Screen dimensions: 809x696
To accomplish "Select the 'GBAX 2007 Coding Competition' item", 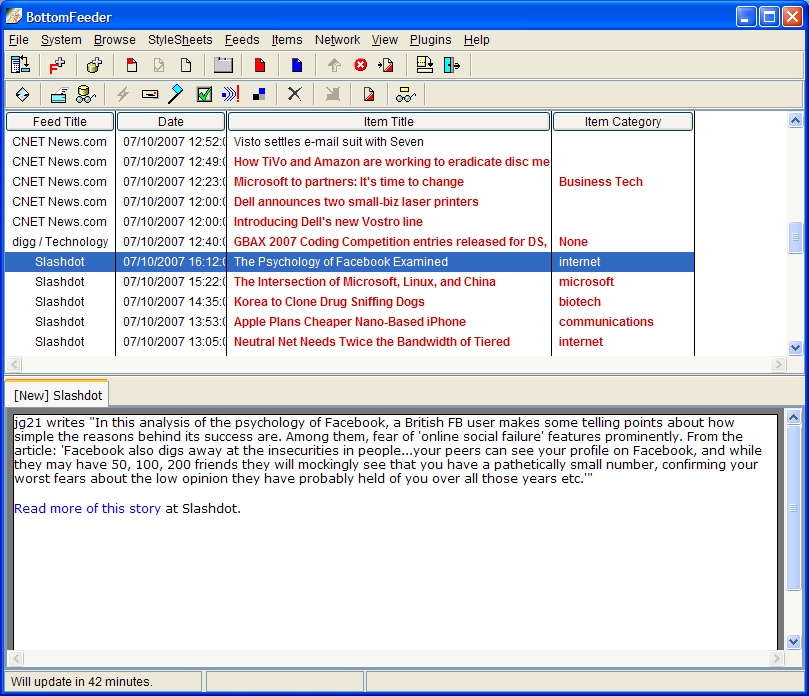I will pos(390,242).
